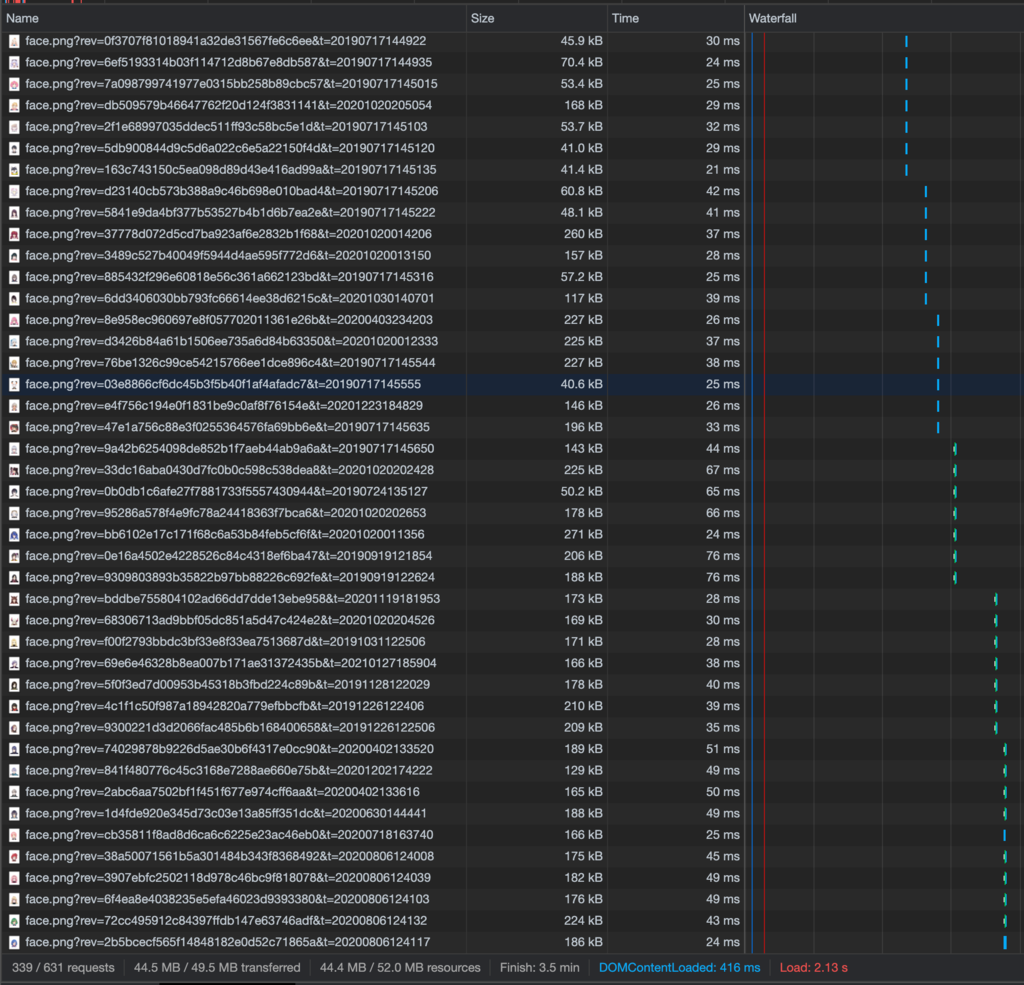Click the image icon beside face.png?rev=bb6102e17
Image resolution: width=1024 pixels, height=985 pixels.
click(x=14, y=534)
